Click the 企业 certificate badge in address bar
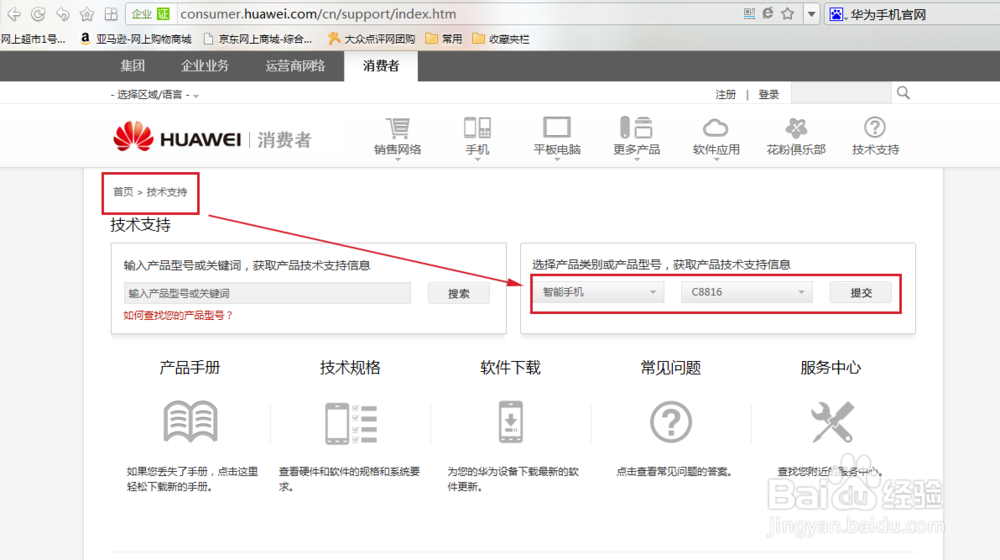The width and height of the screenshot is (1000, 560). pos(150,13)
